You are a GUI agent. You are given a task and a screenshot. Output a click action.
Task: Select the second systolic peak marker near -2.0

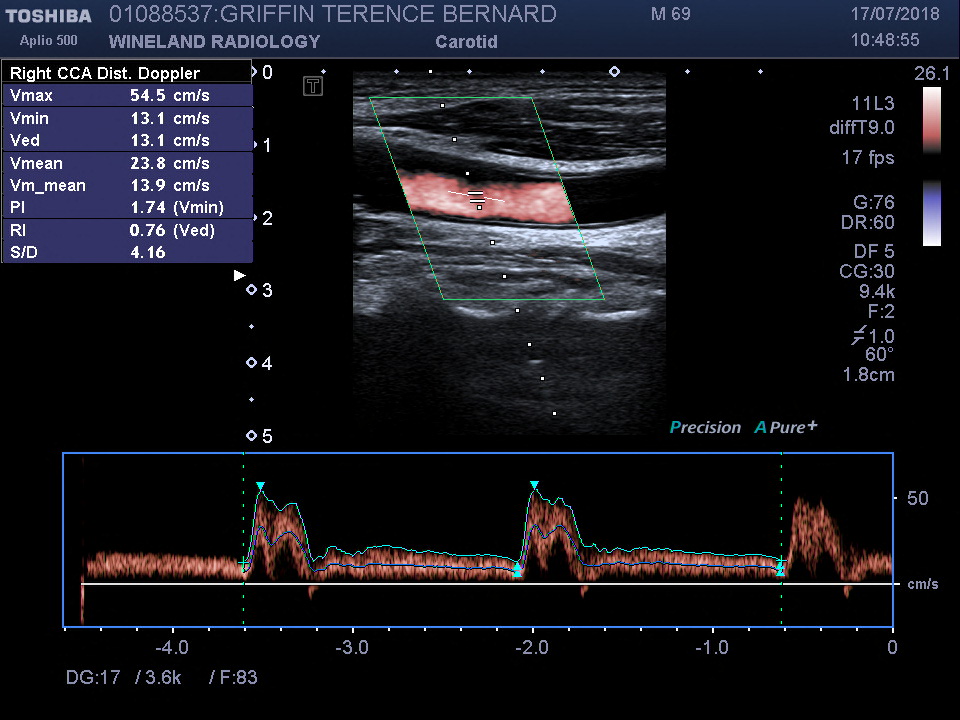tap(534, 485)
